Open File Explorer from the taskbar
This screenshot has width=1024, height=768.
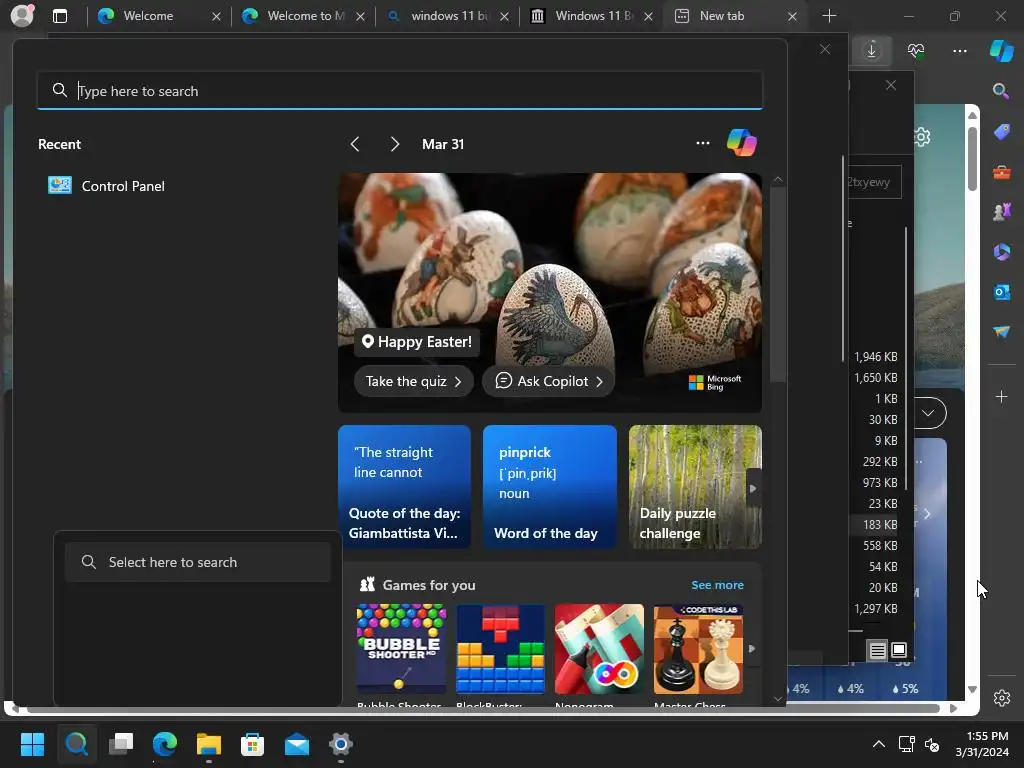pyautogui.click(x=209, y=744)
